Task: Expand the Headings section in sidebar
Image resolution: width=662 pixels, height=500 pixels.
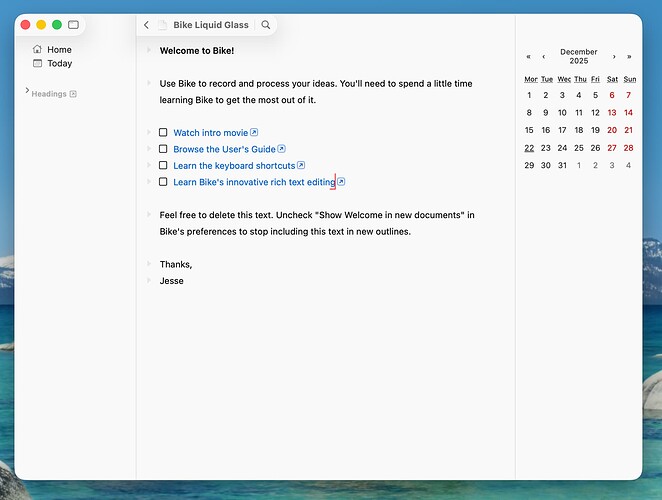Action: pyautogui.click(x=26, y=92)
